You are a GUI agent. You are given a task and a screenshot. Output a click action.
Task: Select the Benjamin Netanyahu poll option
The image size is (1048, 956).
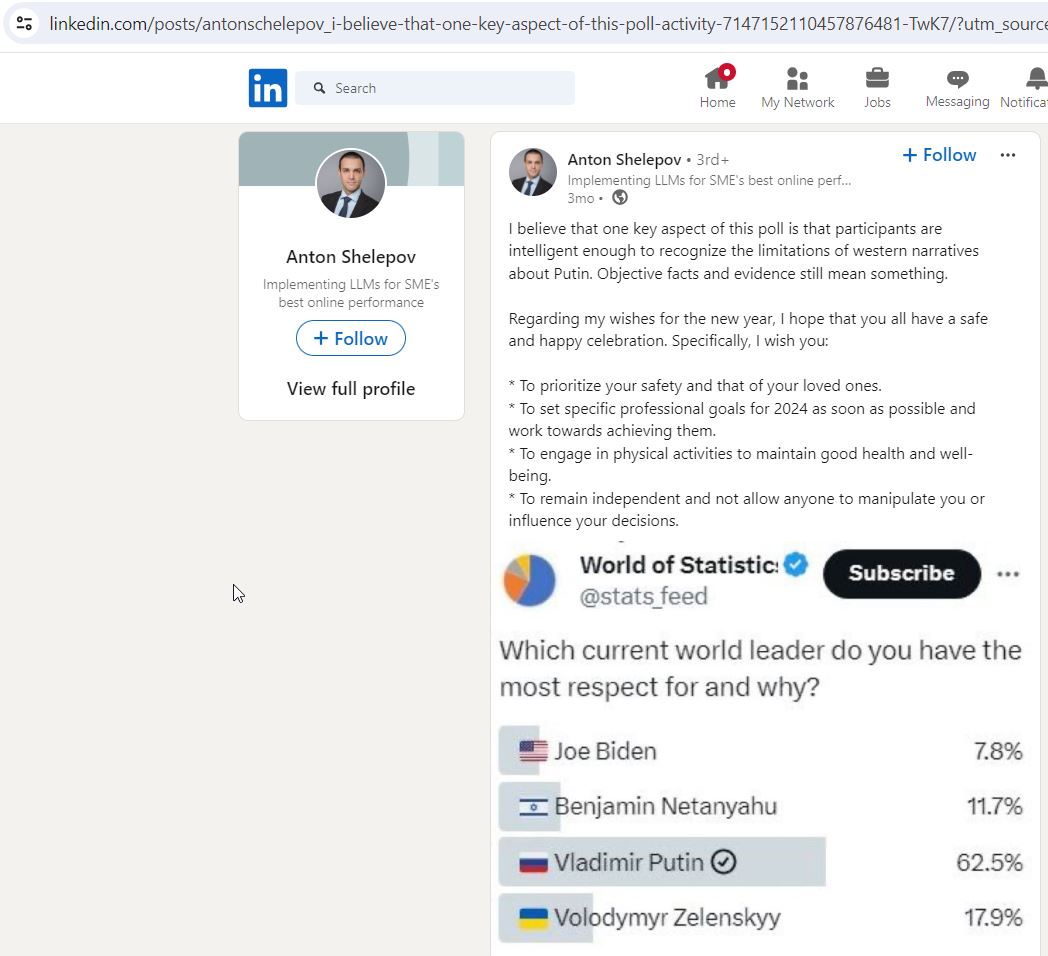click(761, 806)
